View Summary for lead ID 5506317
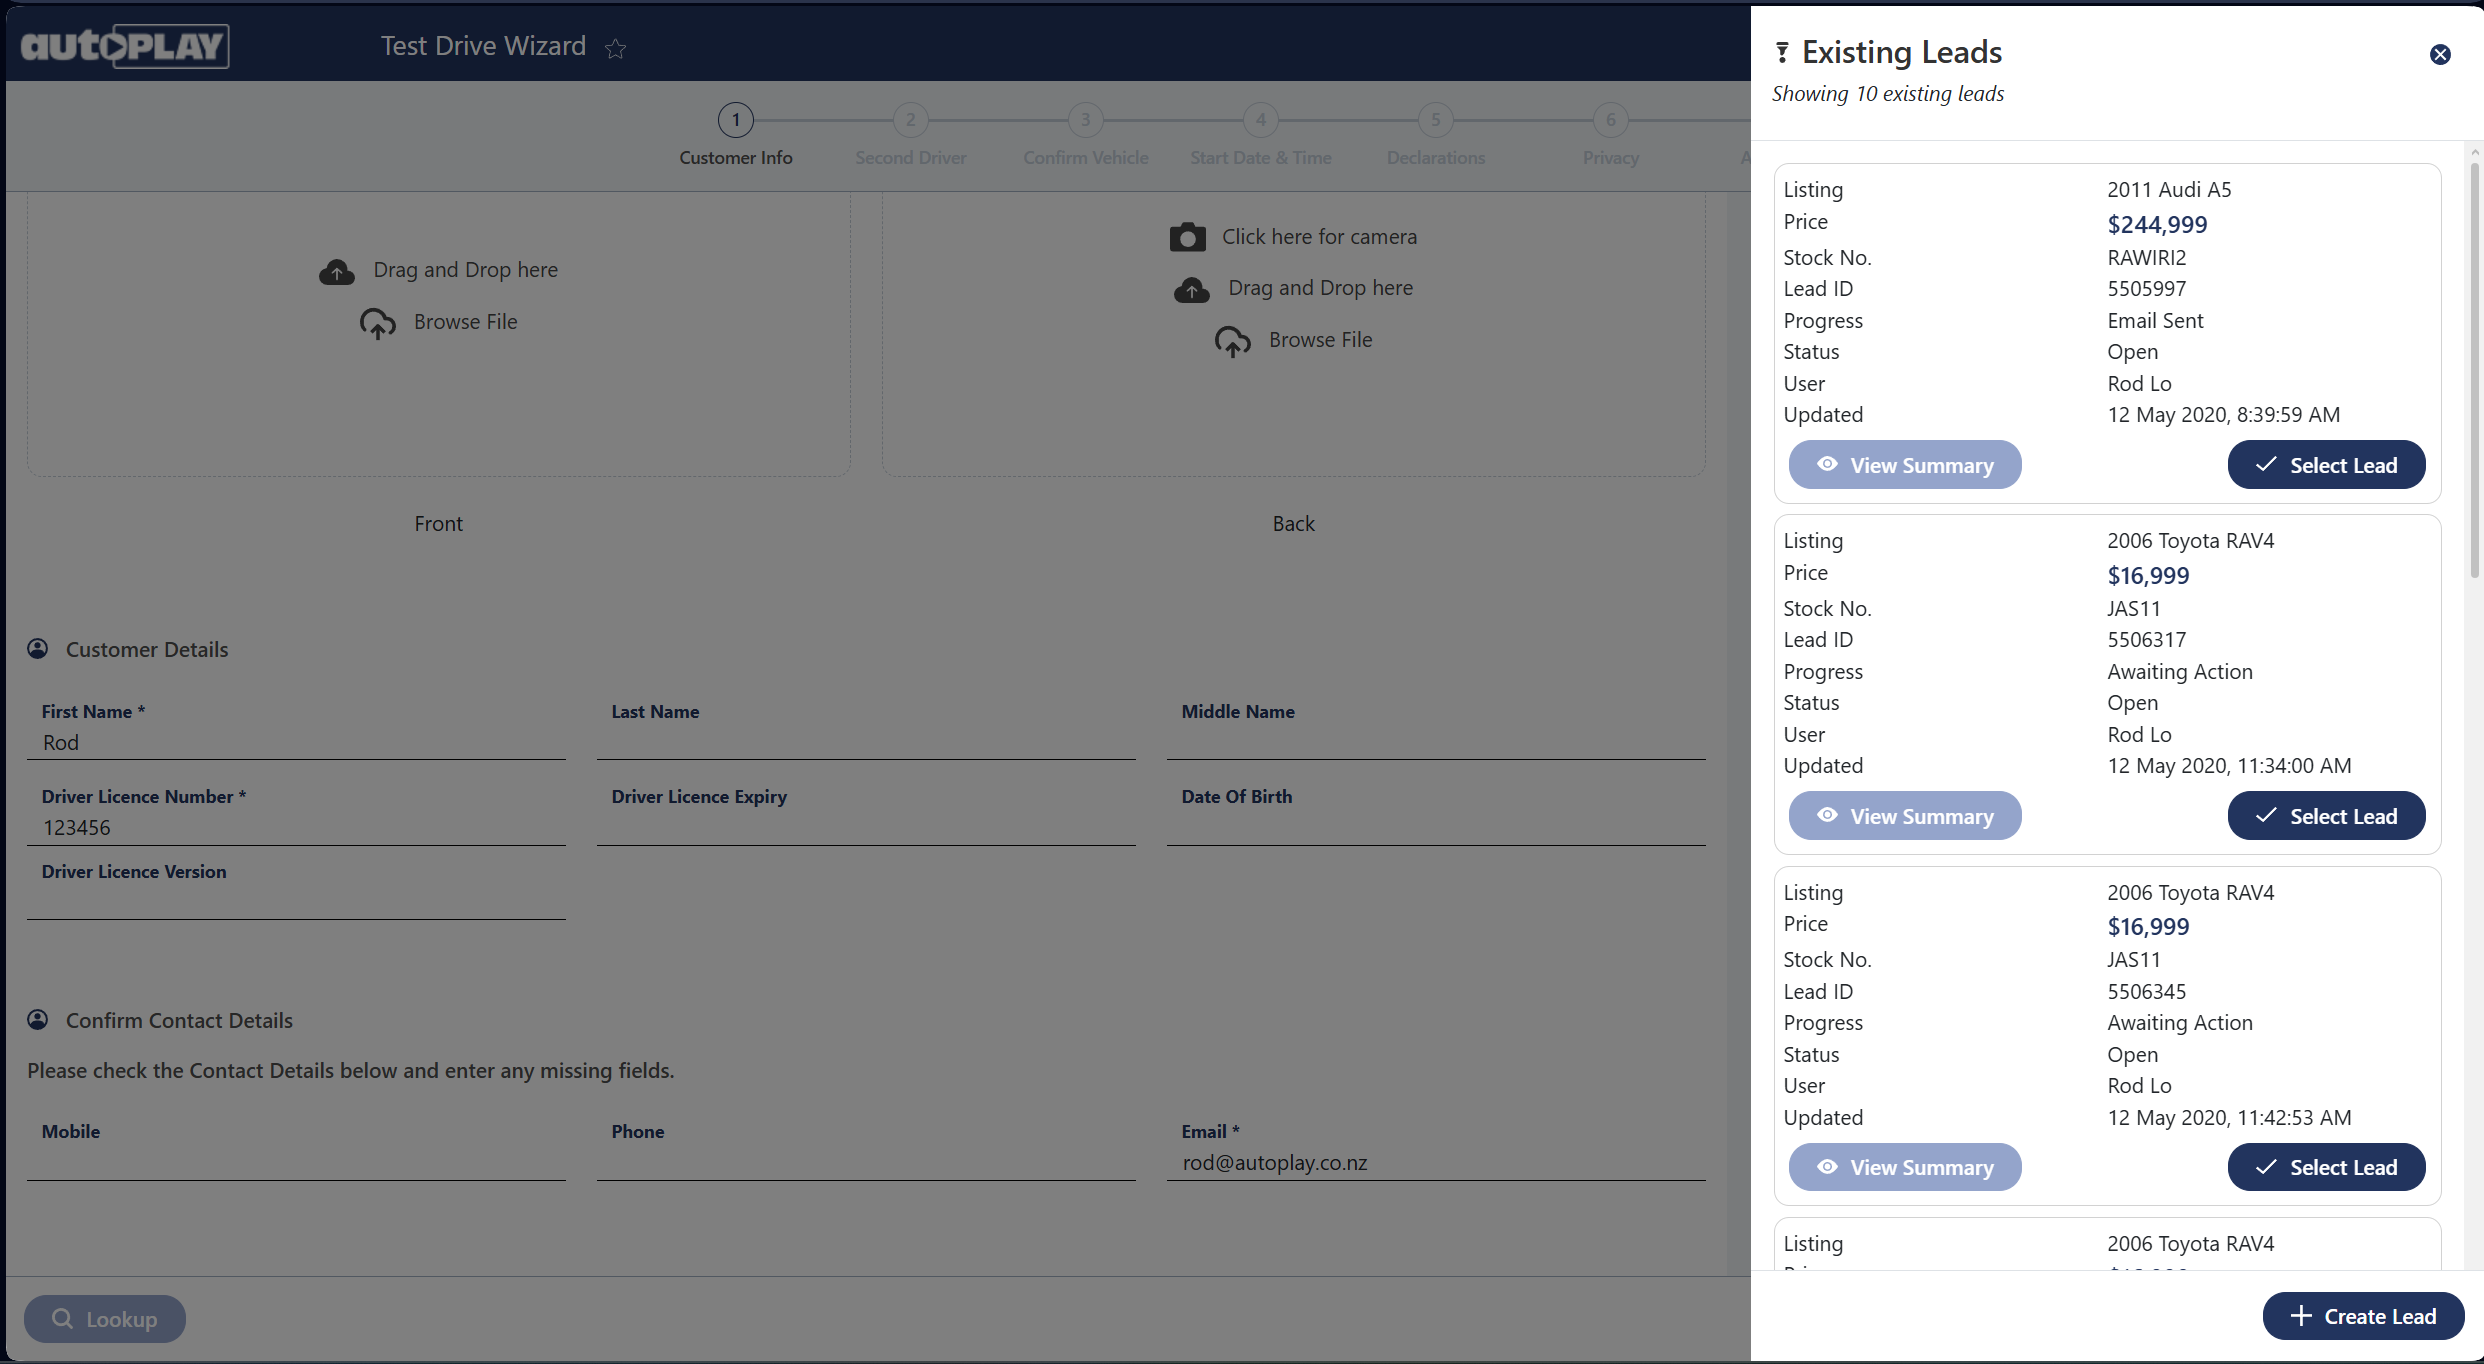The height and width of the screenshot is (1364, 2484). click(1904, 816)
